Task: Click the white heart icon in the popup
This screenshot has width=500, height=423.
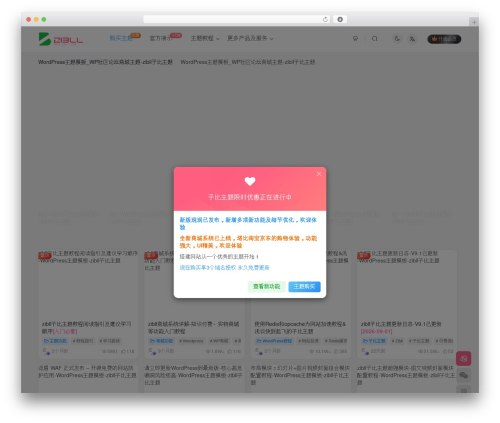Action: [x=250, y=181]
